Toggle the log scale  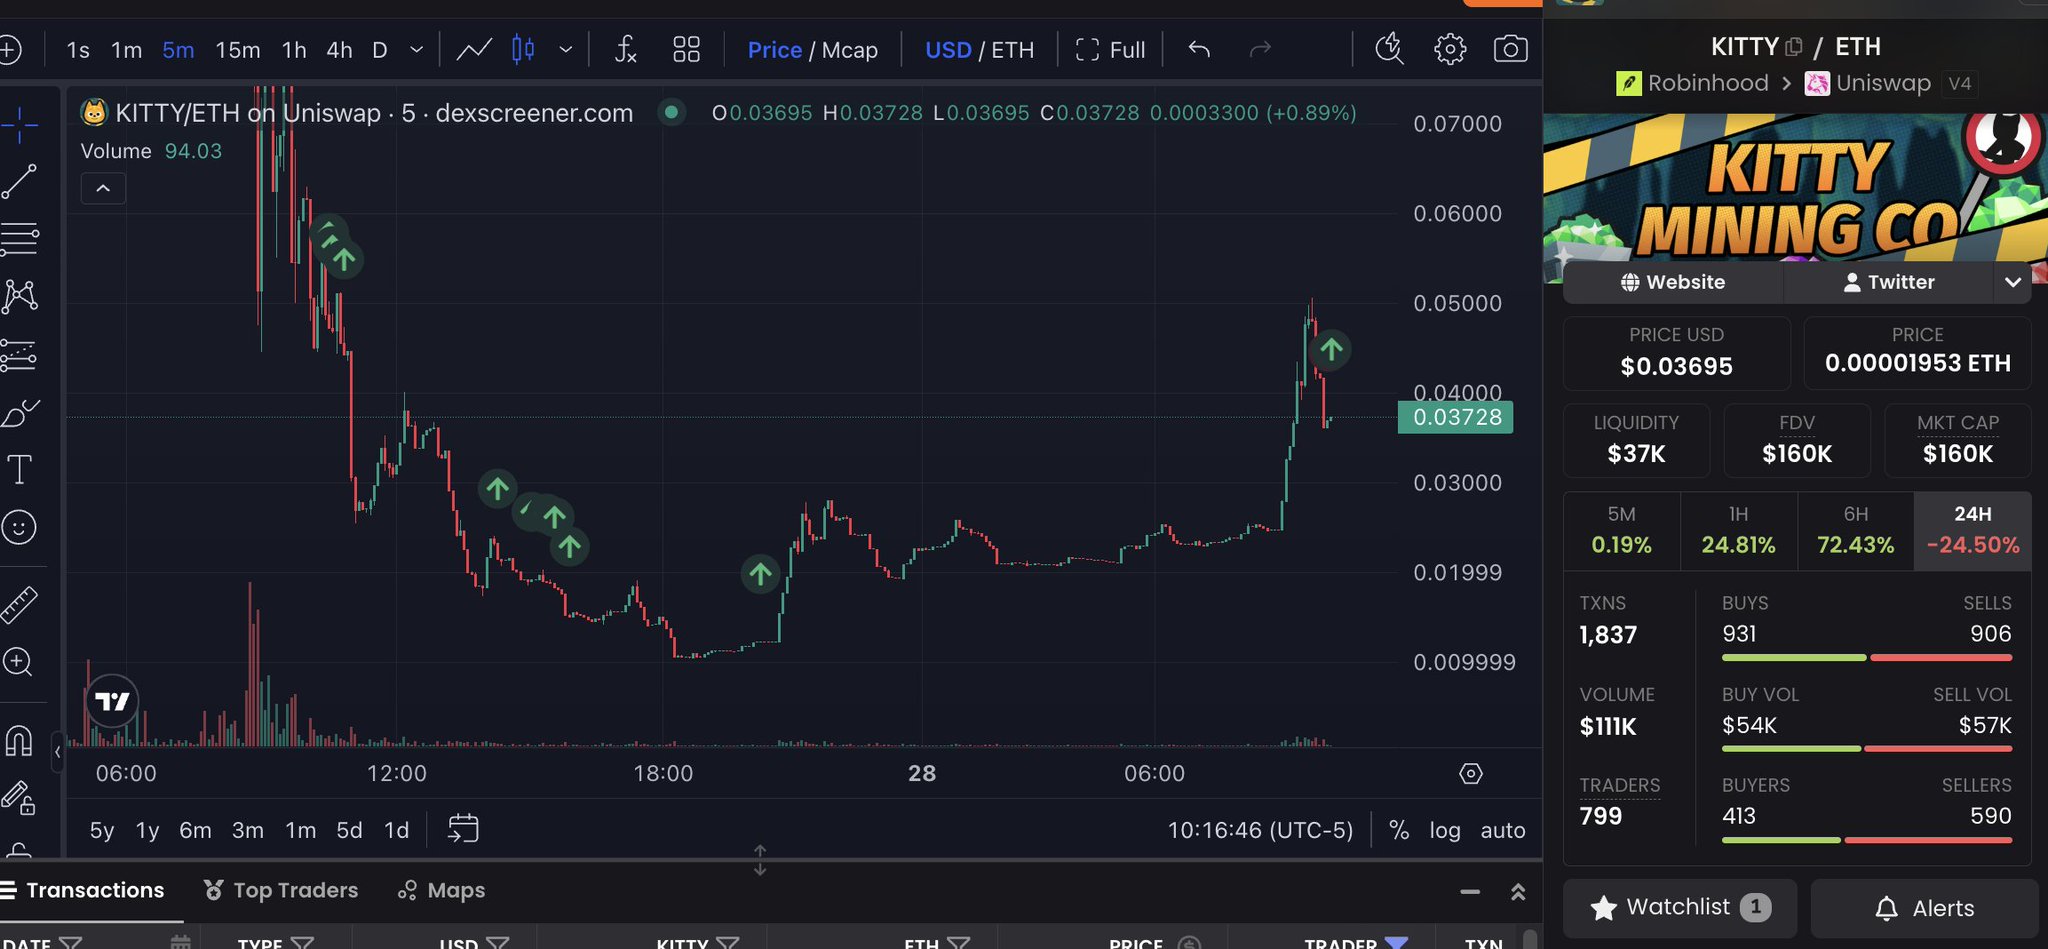pos(1445,830)
